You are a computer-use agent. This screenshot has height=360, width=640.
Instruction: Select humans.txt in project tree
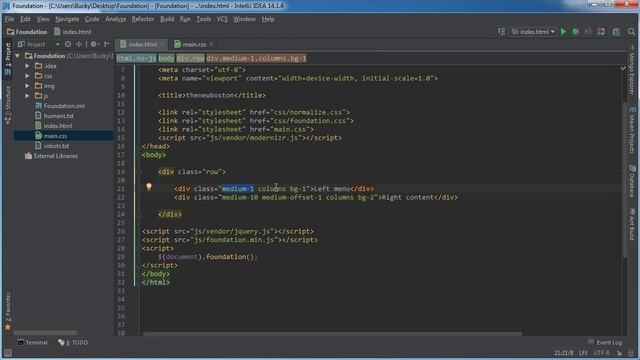pos(58,116)
